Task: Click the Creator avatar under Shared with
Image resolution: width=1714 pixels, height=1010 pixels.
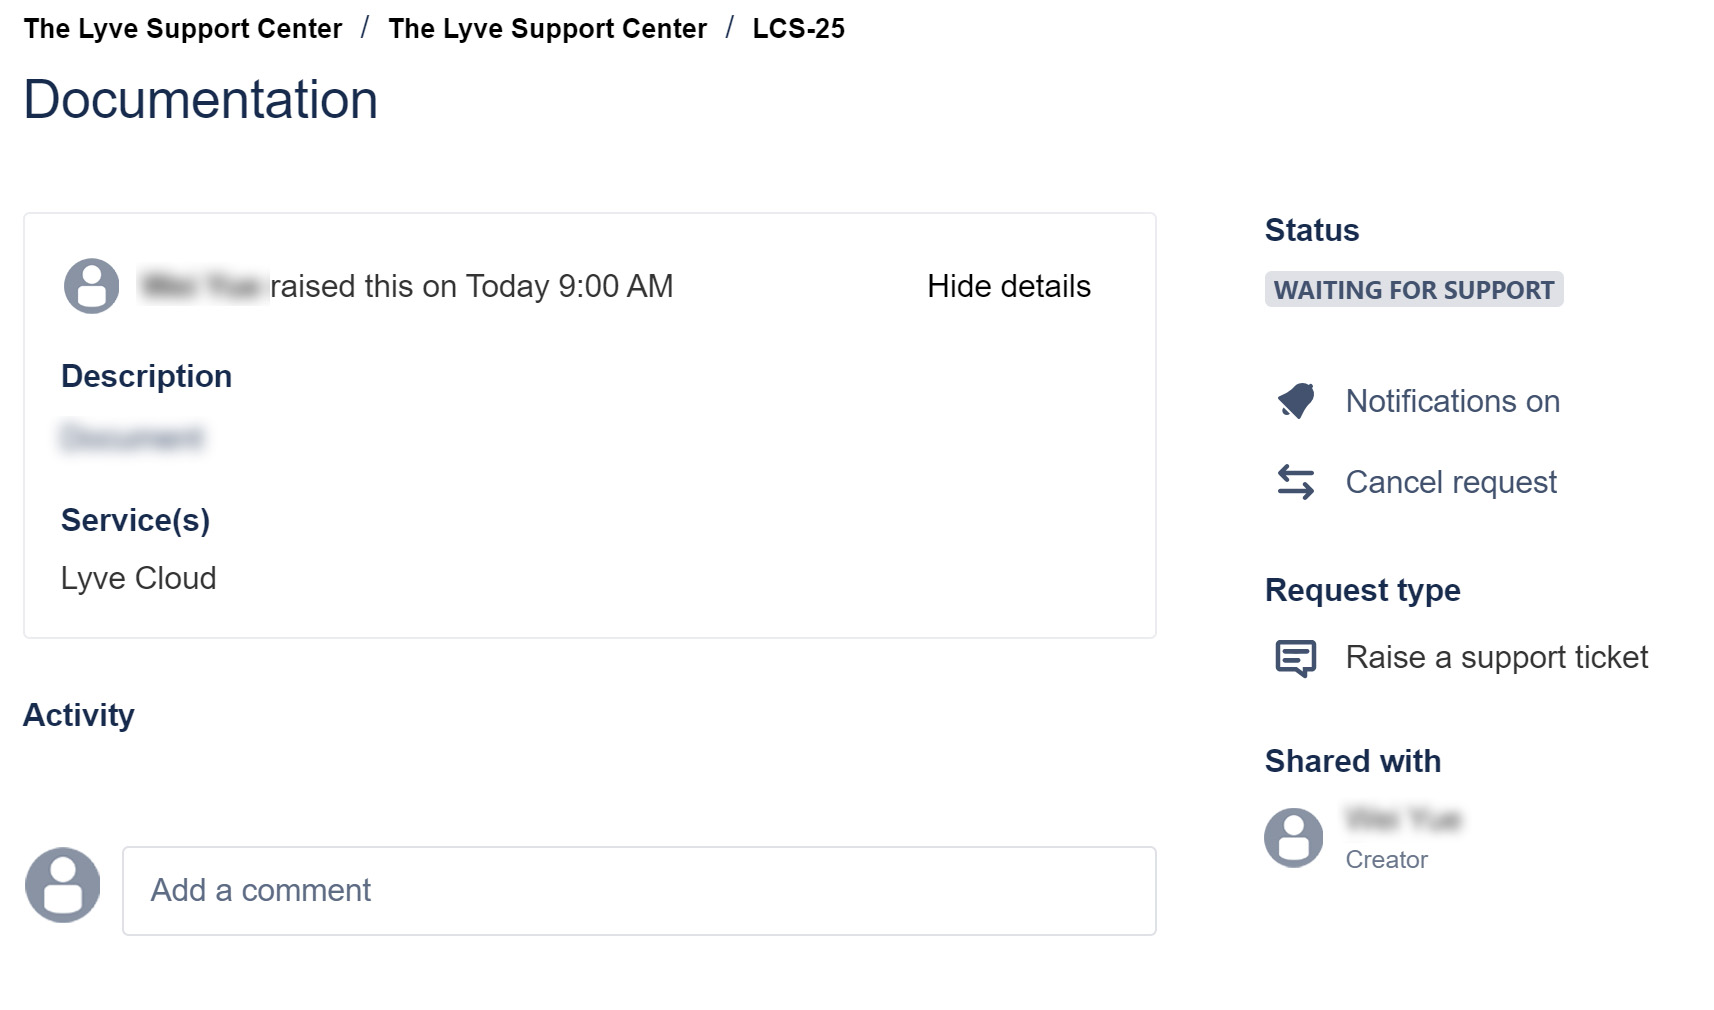Action: 1294,837
